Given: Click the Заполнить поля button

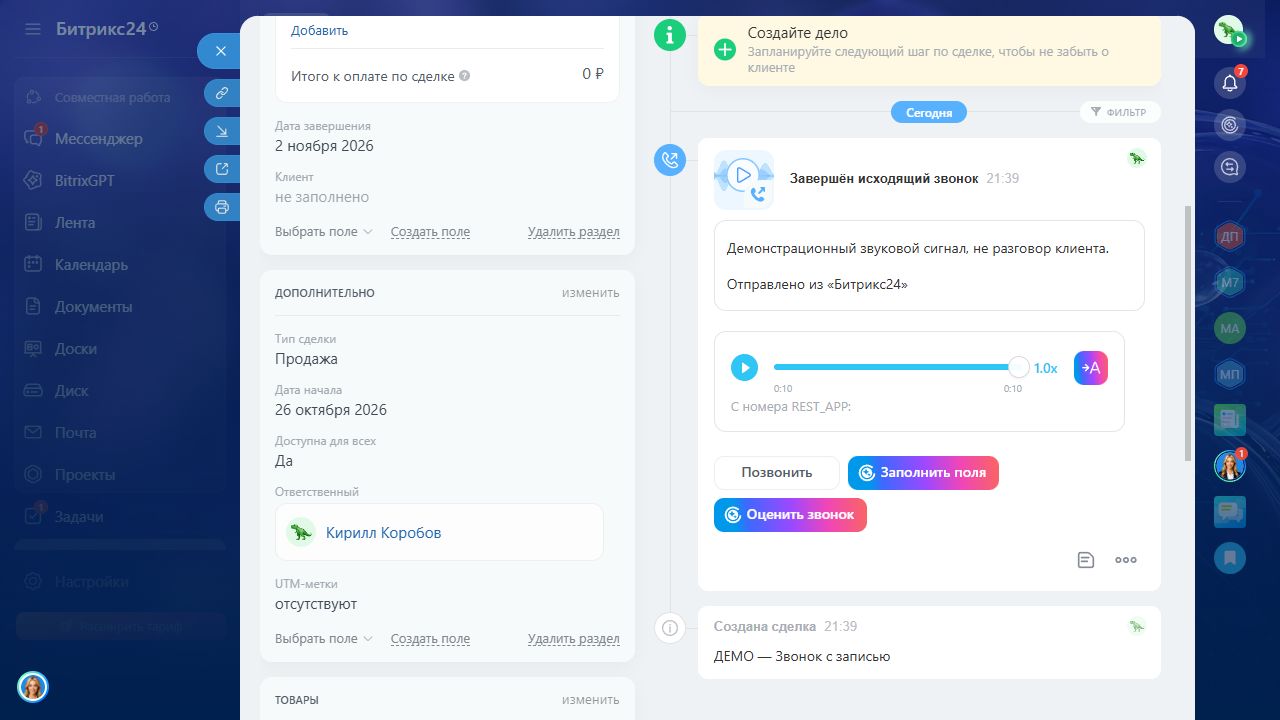Looking at the screenshot, I should point(923,473).
